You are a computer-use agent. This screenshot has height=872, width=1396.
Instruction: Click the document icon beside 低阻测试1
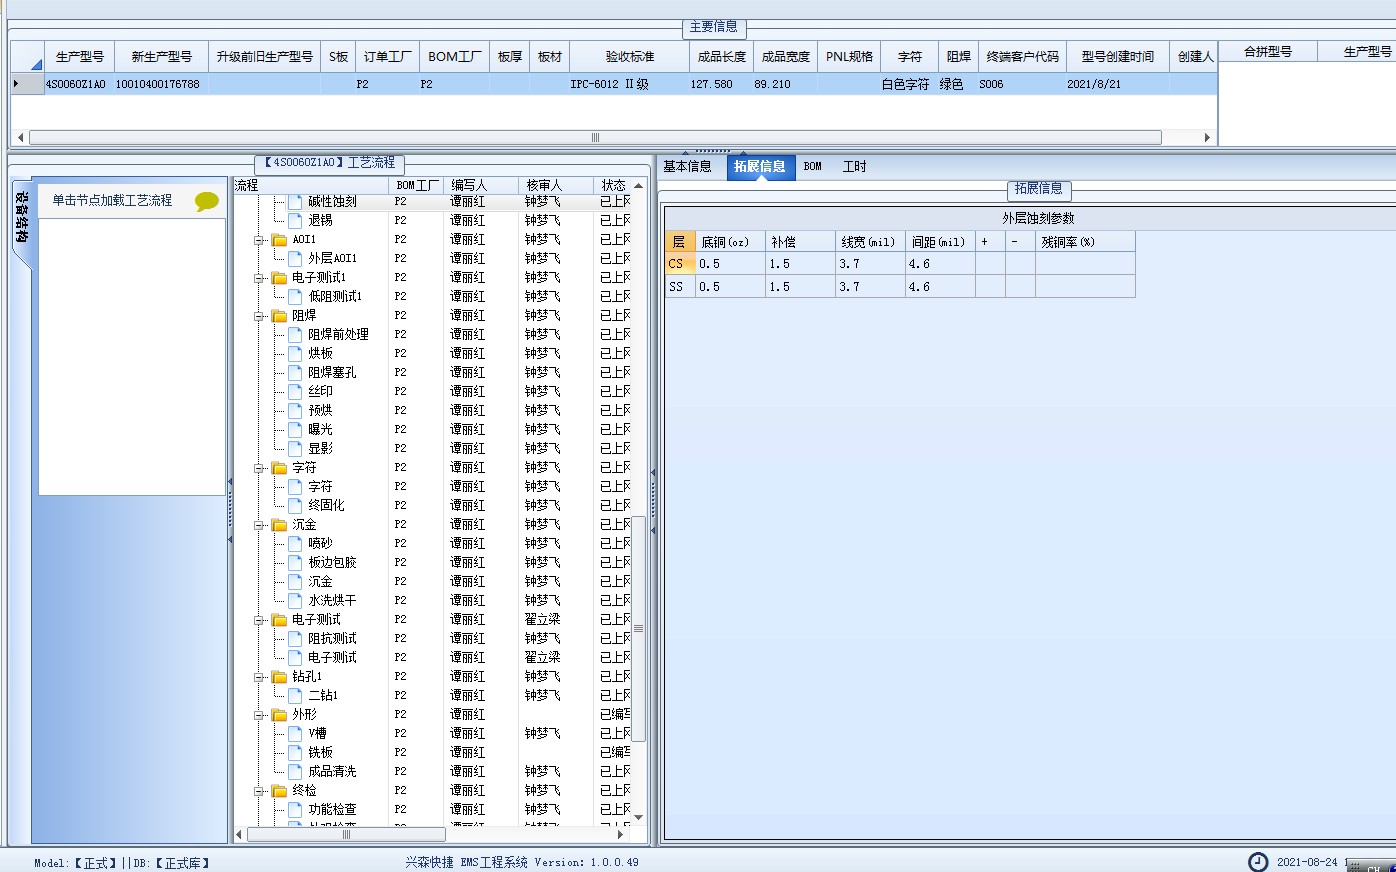[x=295, y=296]
